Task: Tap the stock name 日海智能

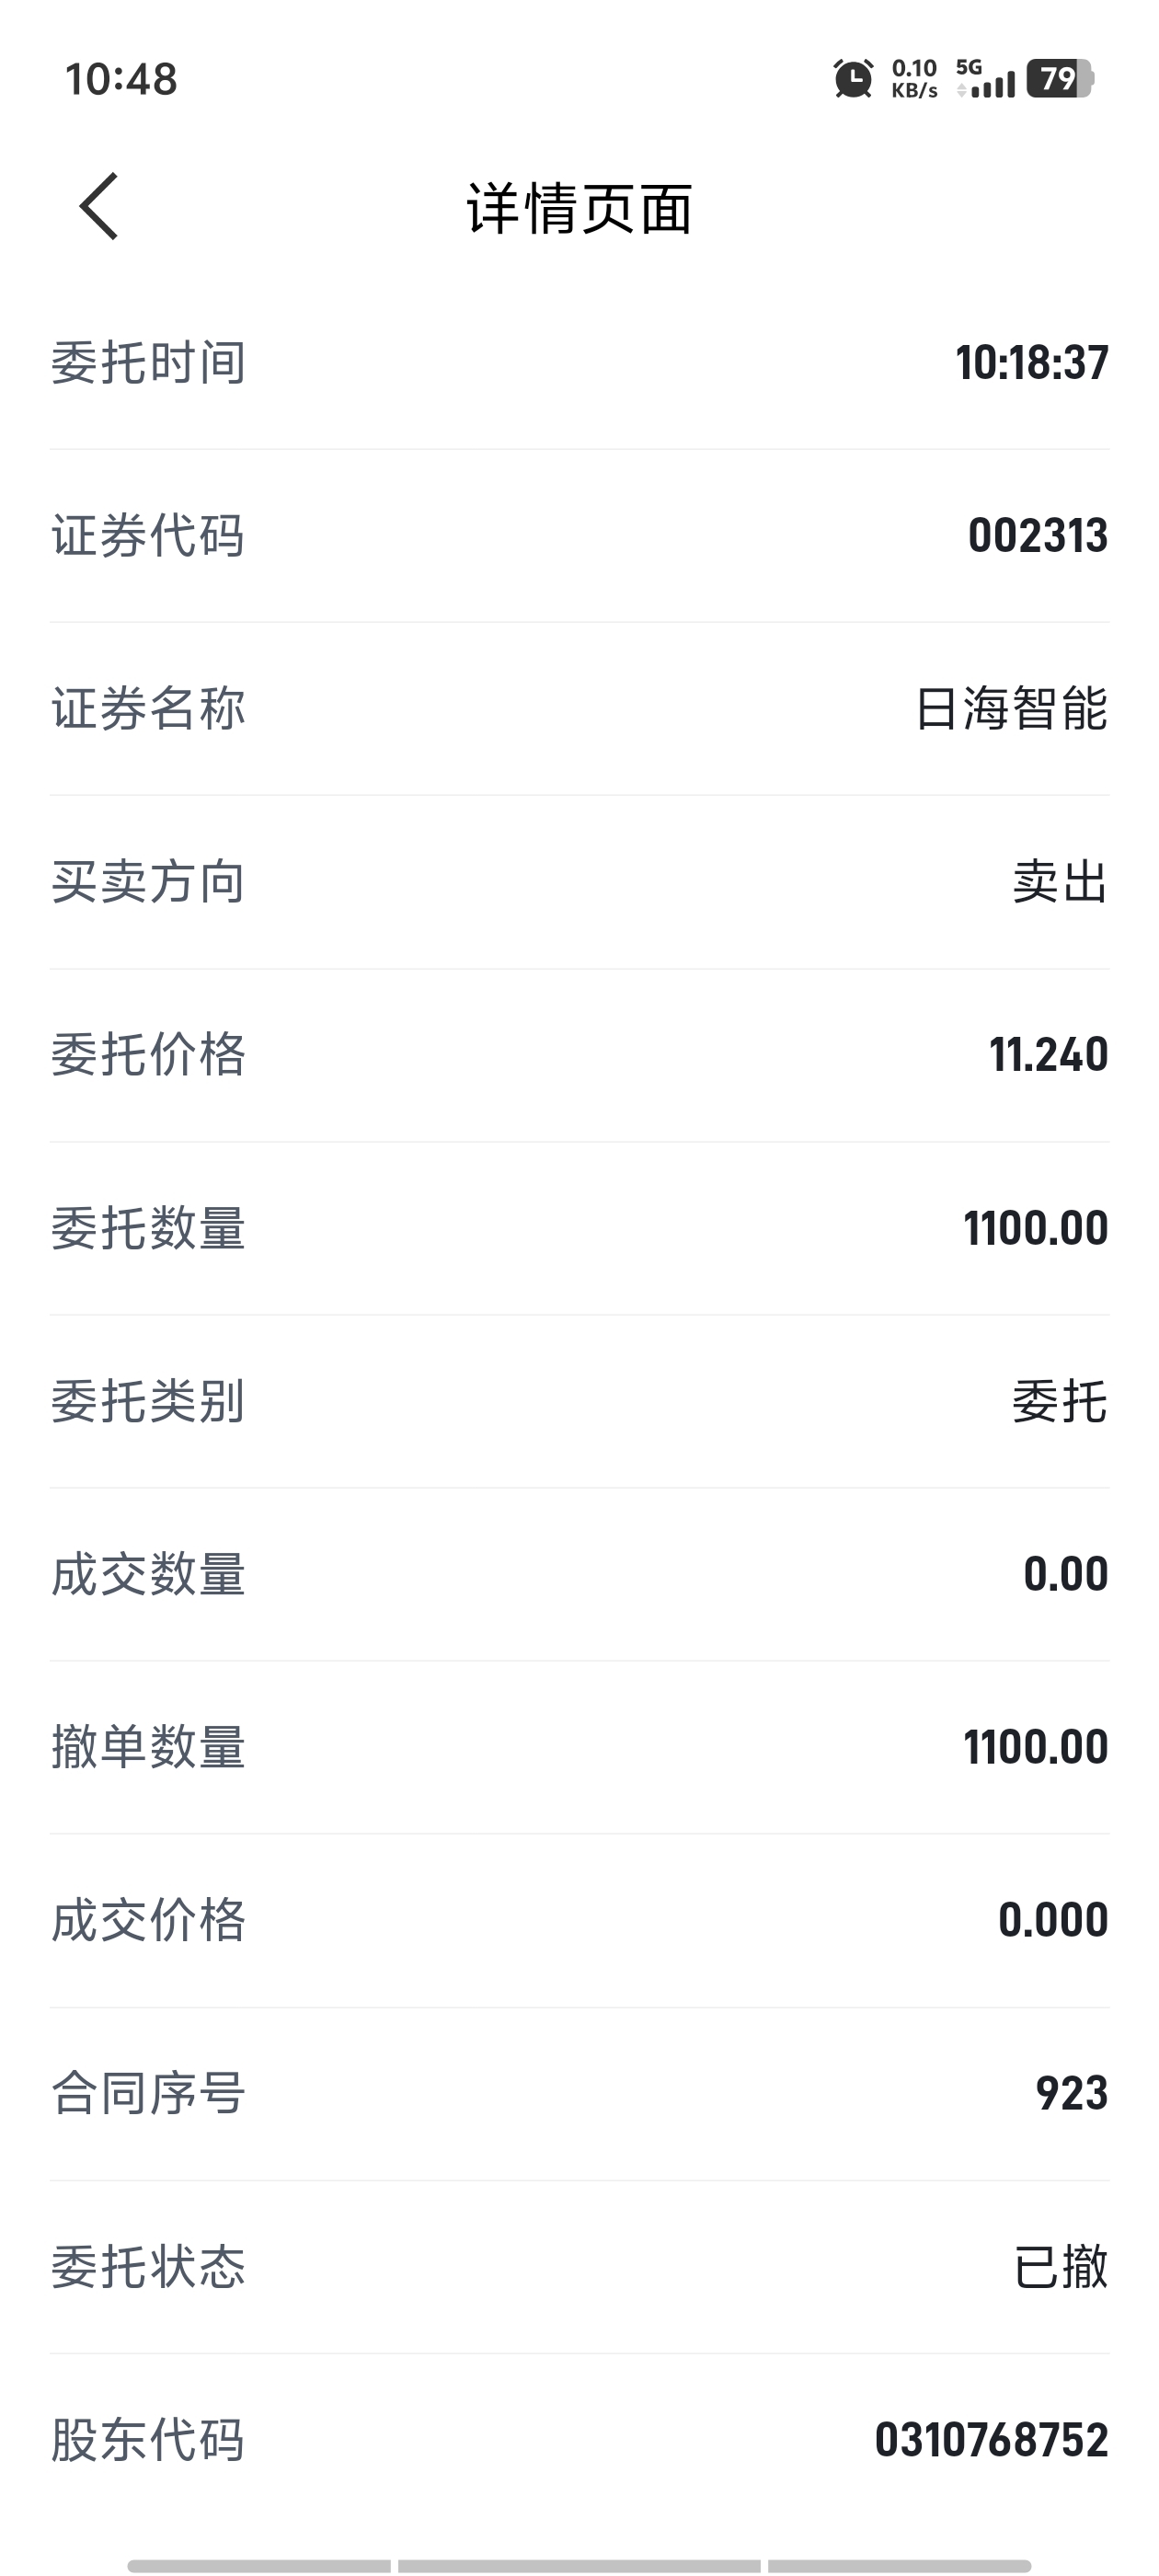Action: click(x=1011, y=708)
